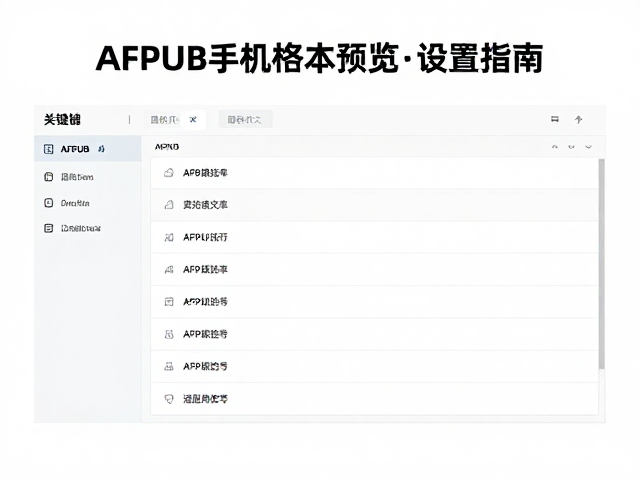The width and height of the screenshot is (640, 480).
Task: Select the AFPUB label in the sidebar
Action: [x=75, y=149]
